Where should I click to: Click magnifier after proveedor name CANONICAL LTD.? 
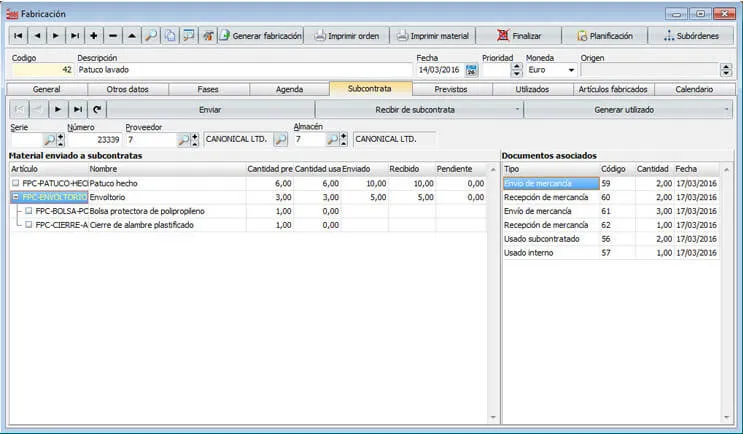point(281,140)
